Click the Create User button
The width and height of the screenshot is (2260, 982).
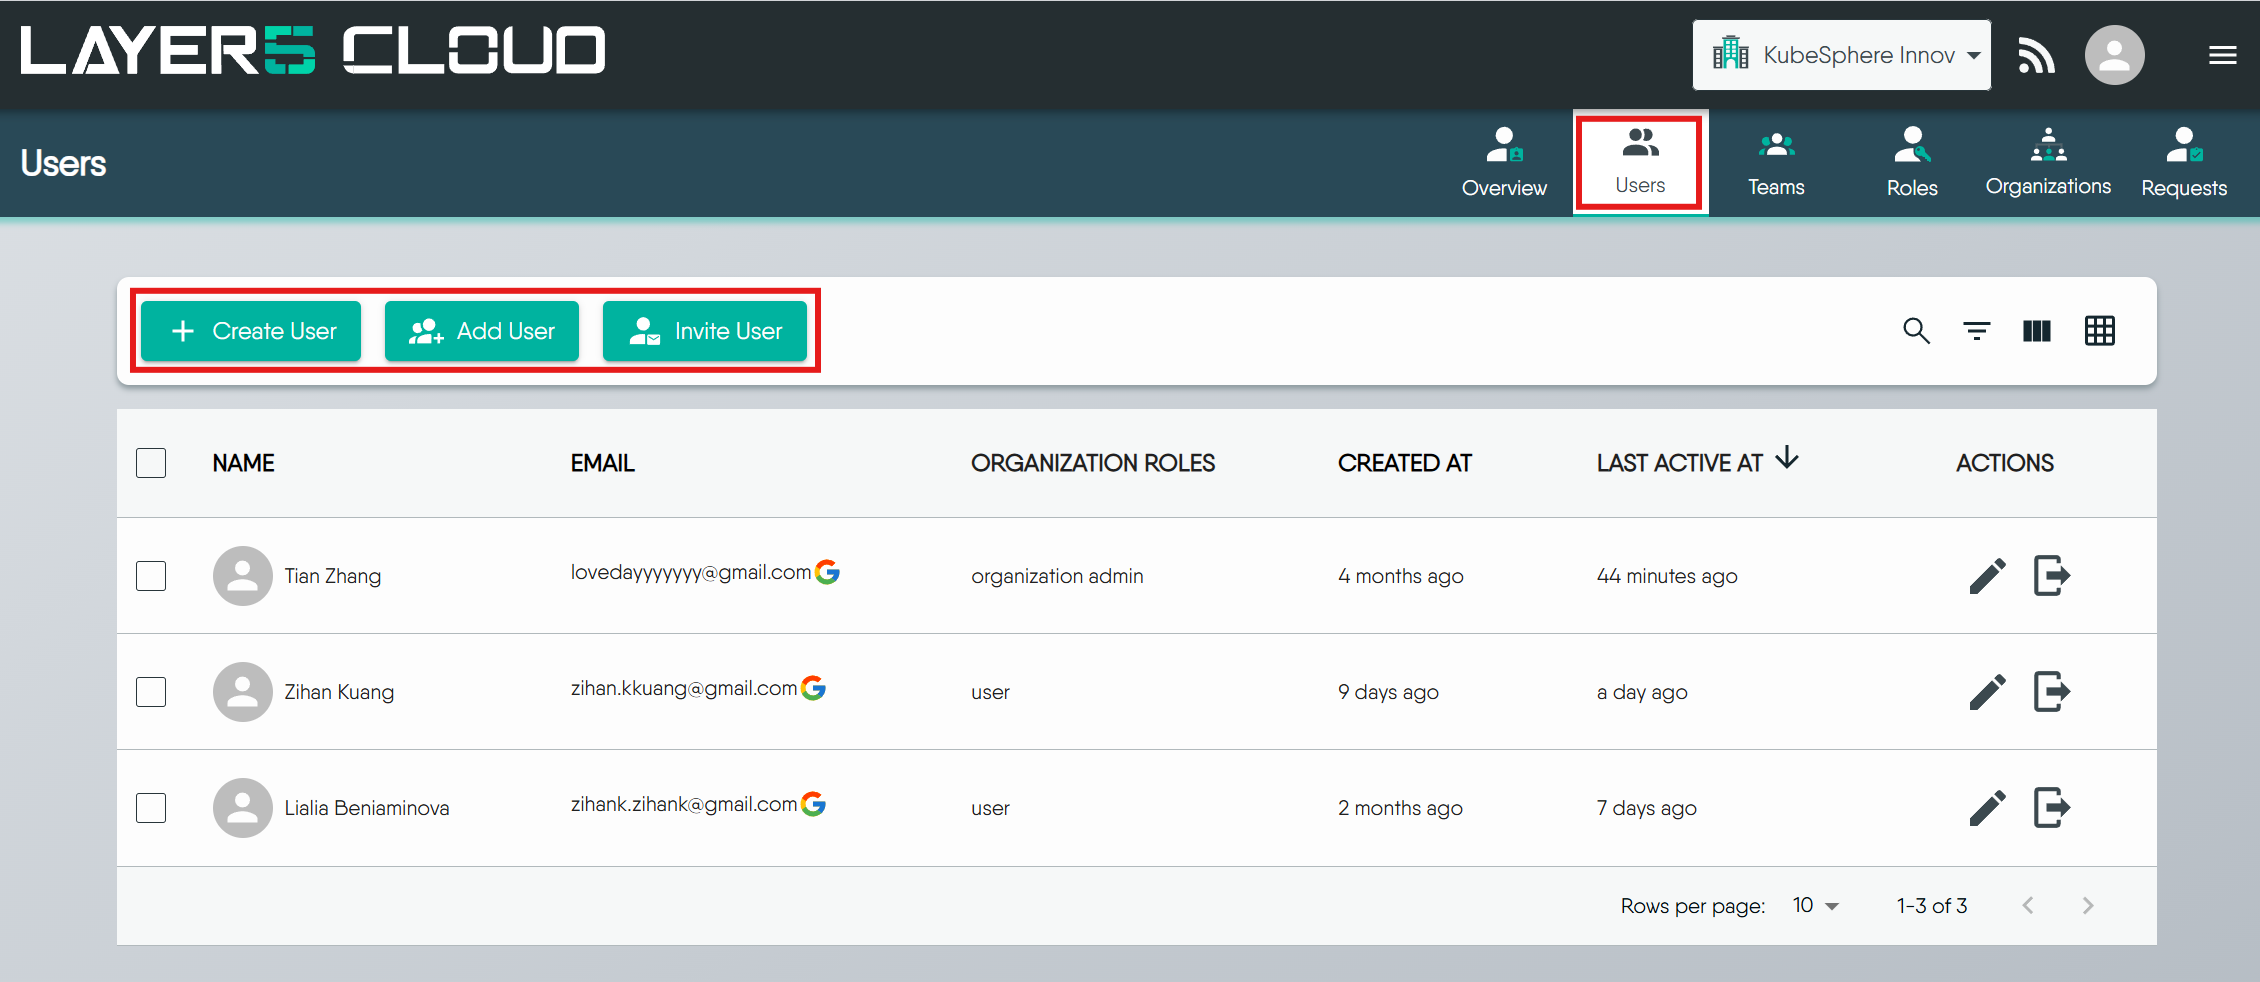click(250, 331)
